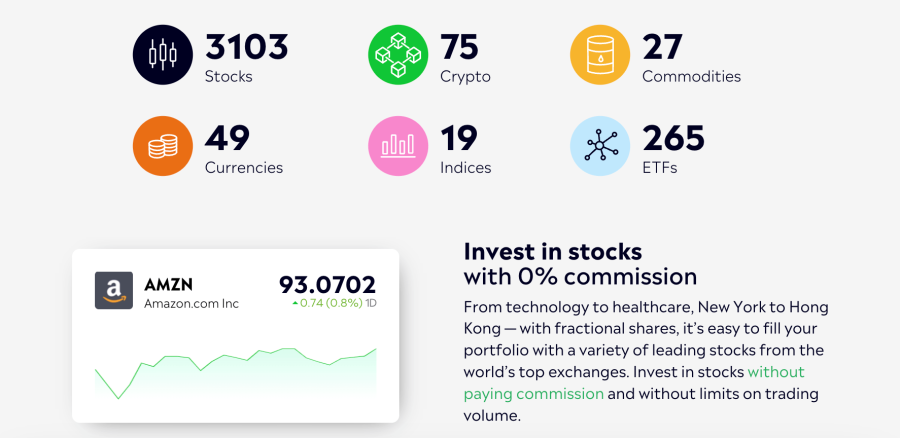Viewport: 900px width, 438px height.
Task: Open the 265 ETFs count
Action: [673, 138]
